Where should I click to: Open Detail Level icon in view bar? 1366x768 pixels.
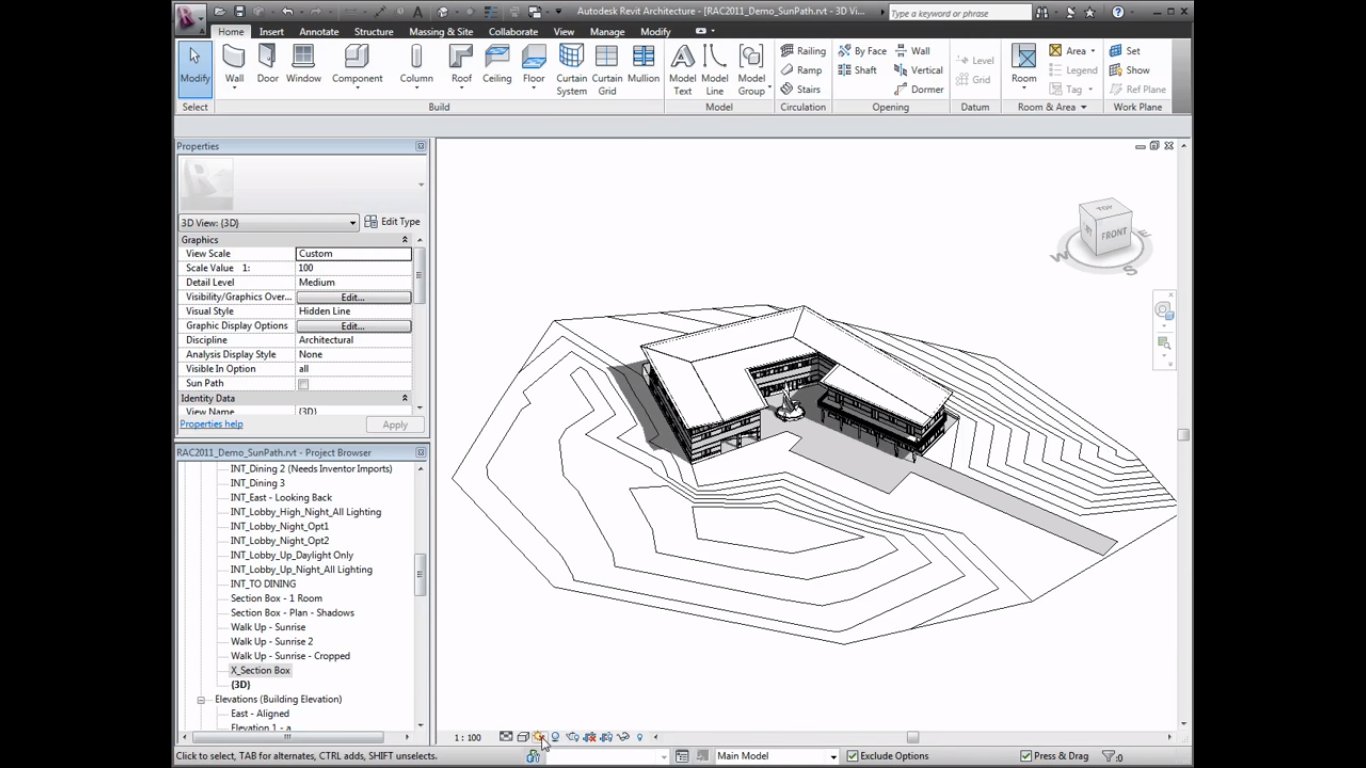click(x=506, y=737)
